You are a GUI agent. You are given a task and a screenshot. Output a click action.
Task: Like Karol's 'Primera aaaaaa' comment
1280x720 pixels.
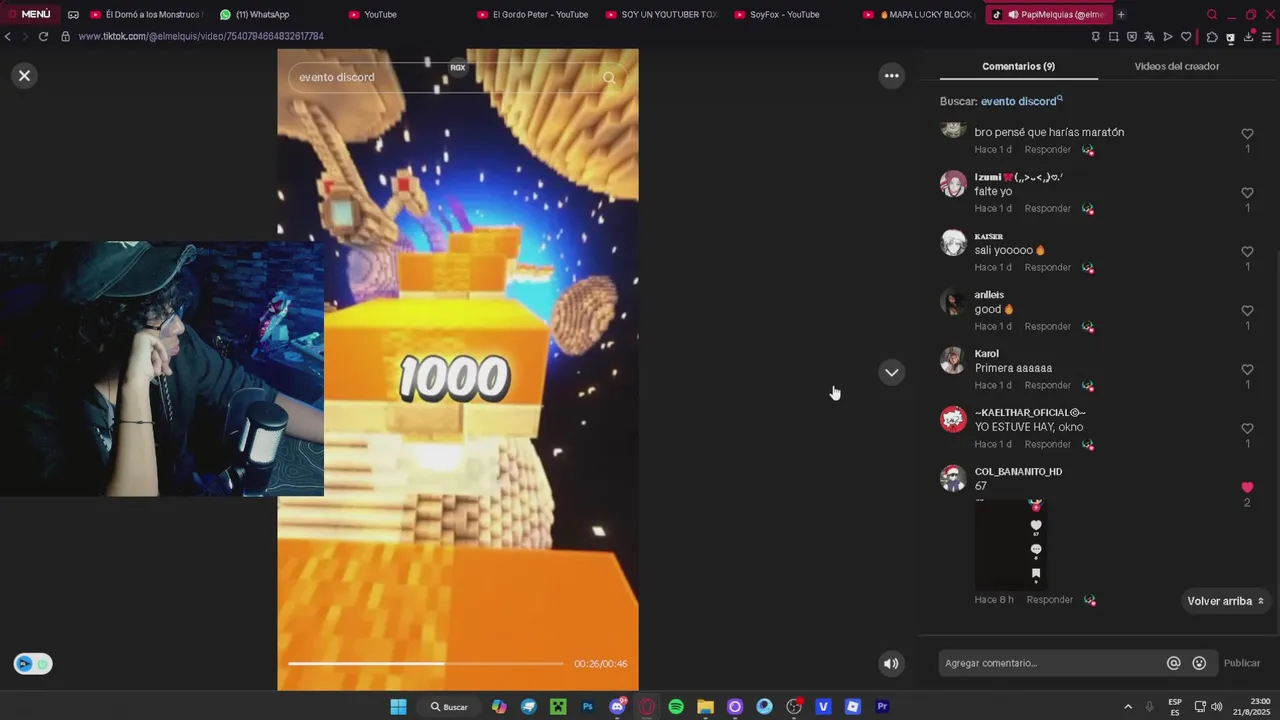click(1247, 370)
